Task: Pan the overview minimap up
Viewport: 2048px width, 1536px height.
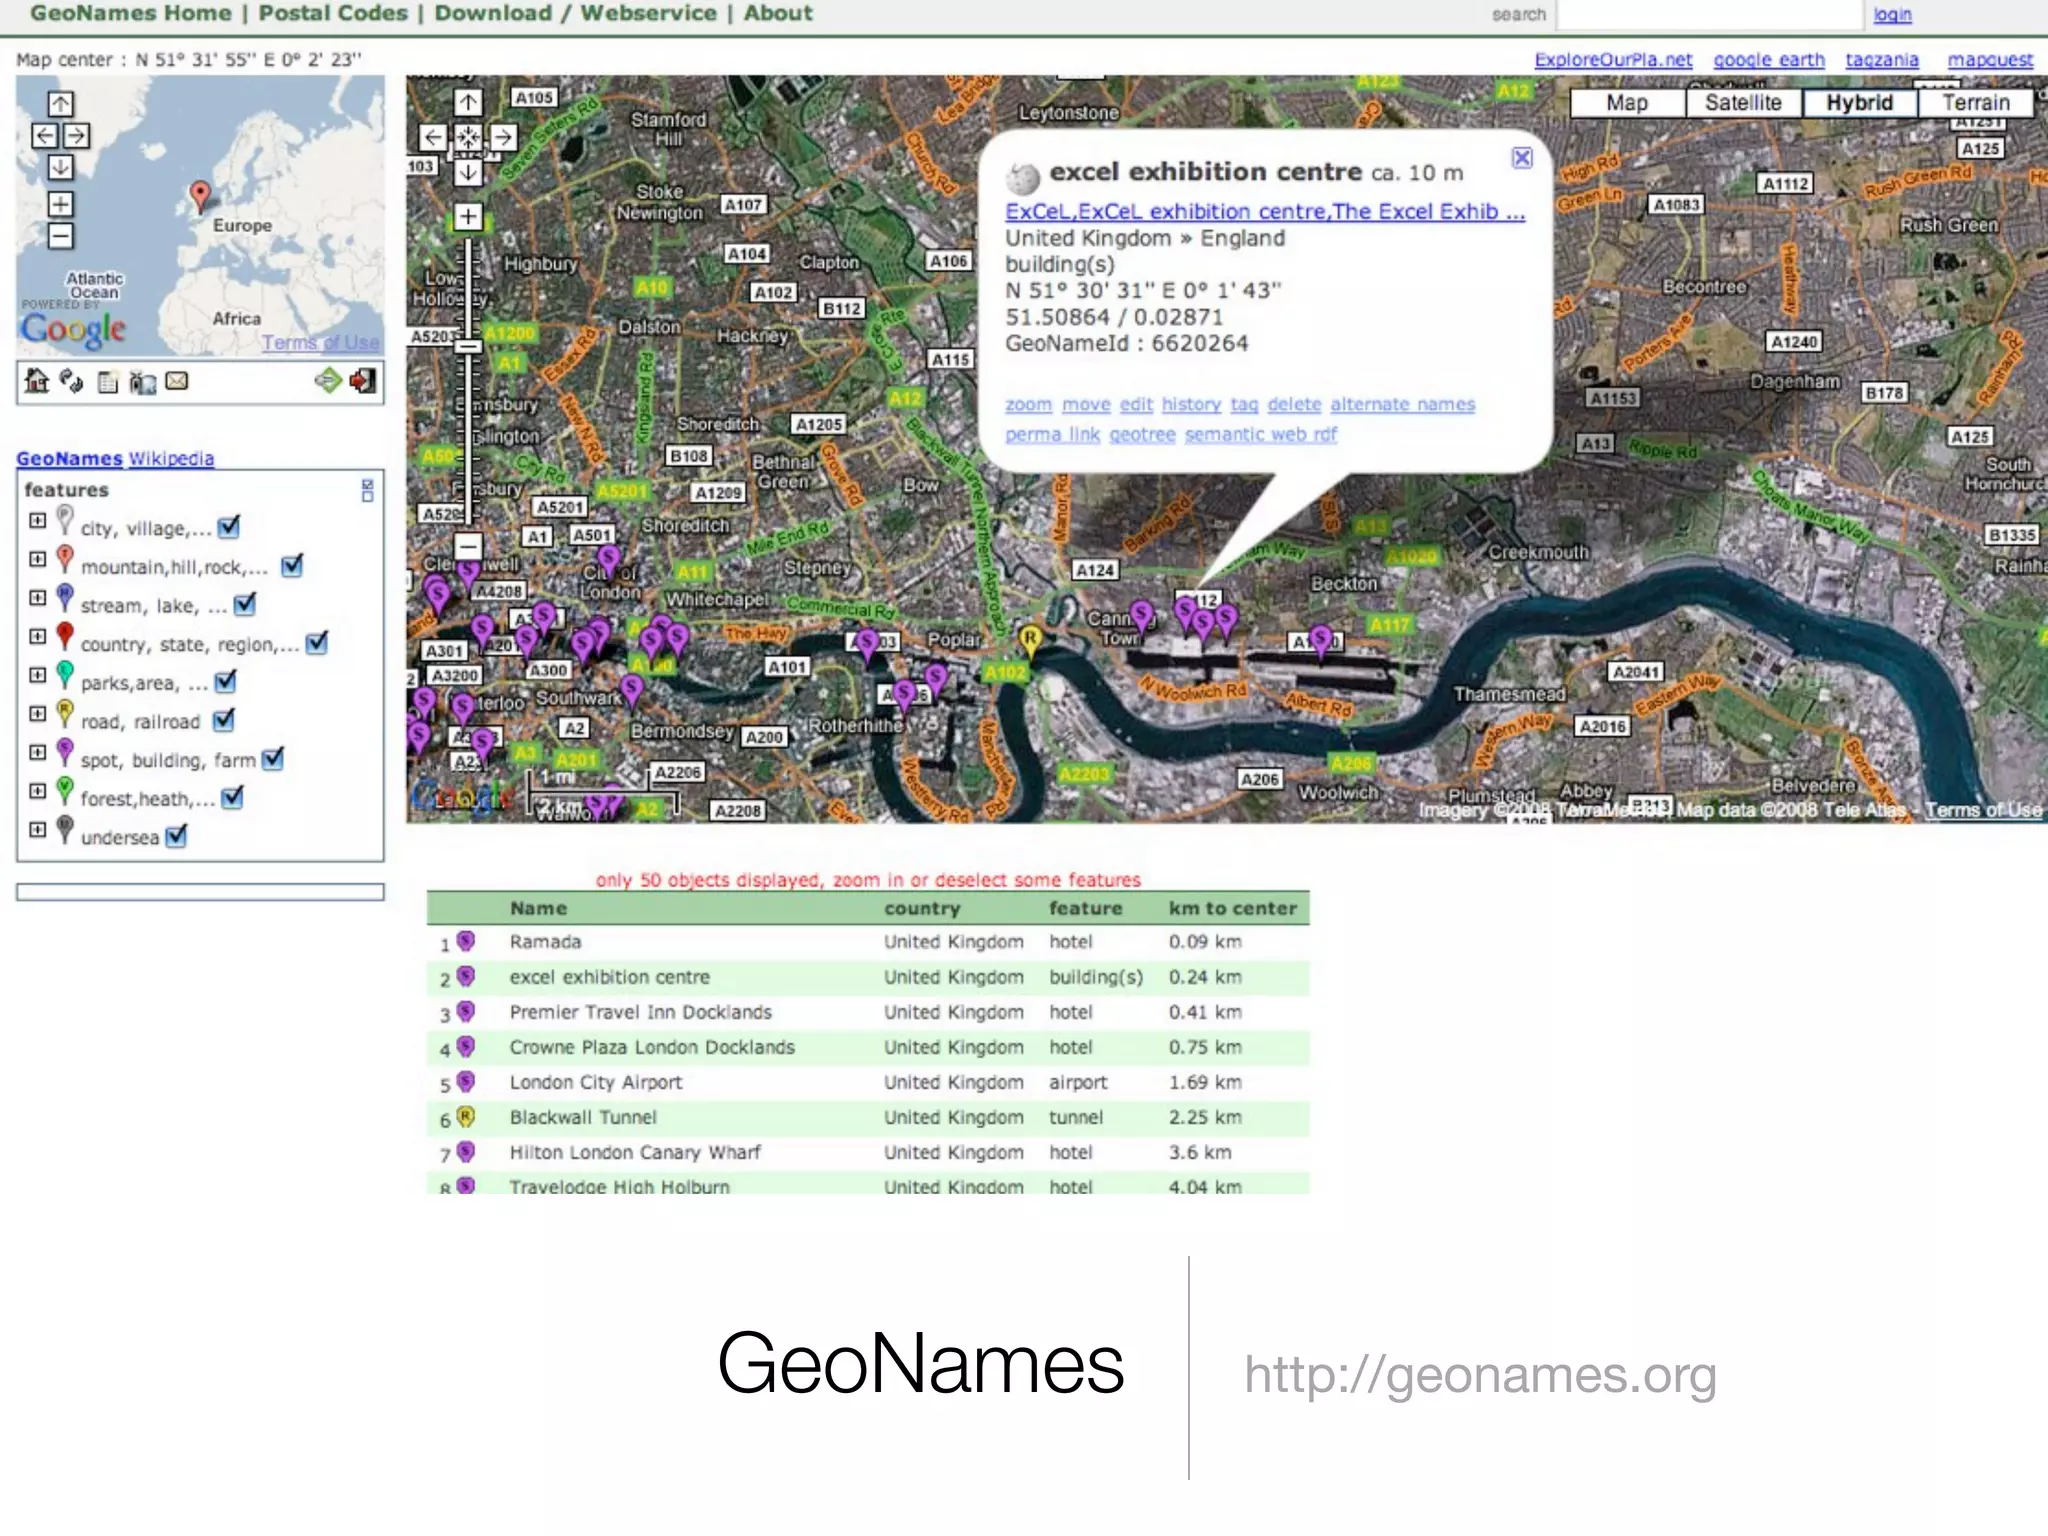Action: point(61,104)
